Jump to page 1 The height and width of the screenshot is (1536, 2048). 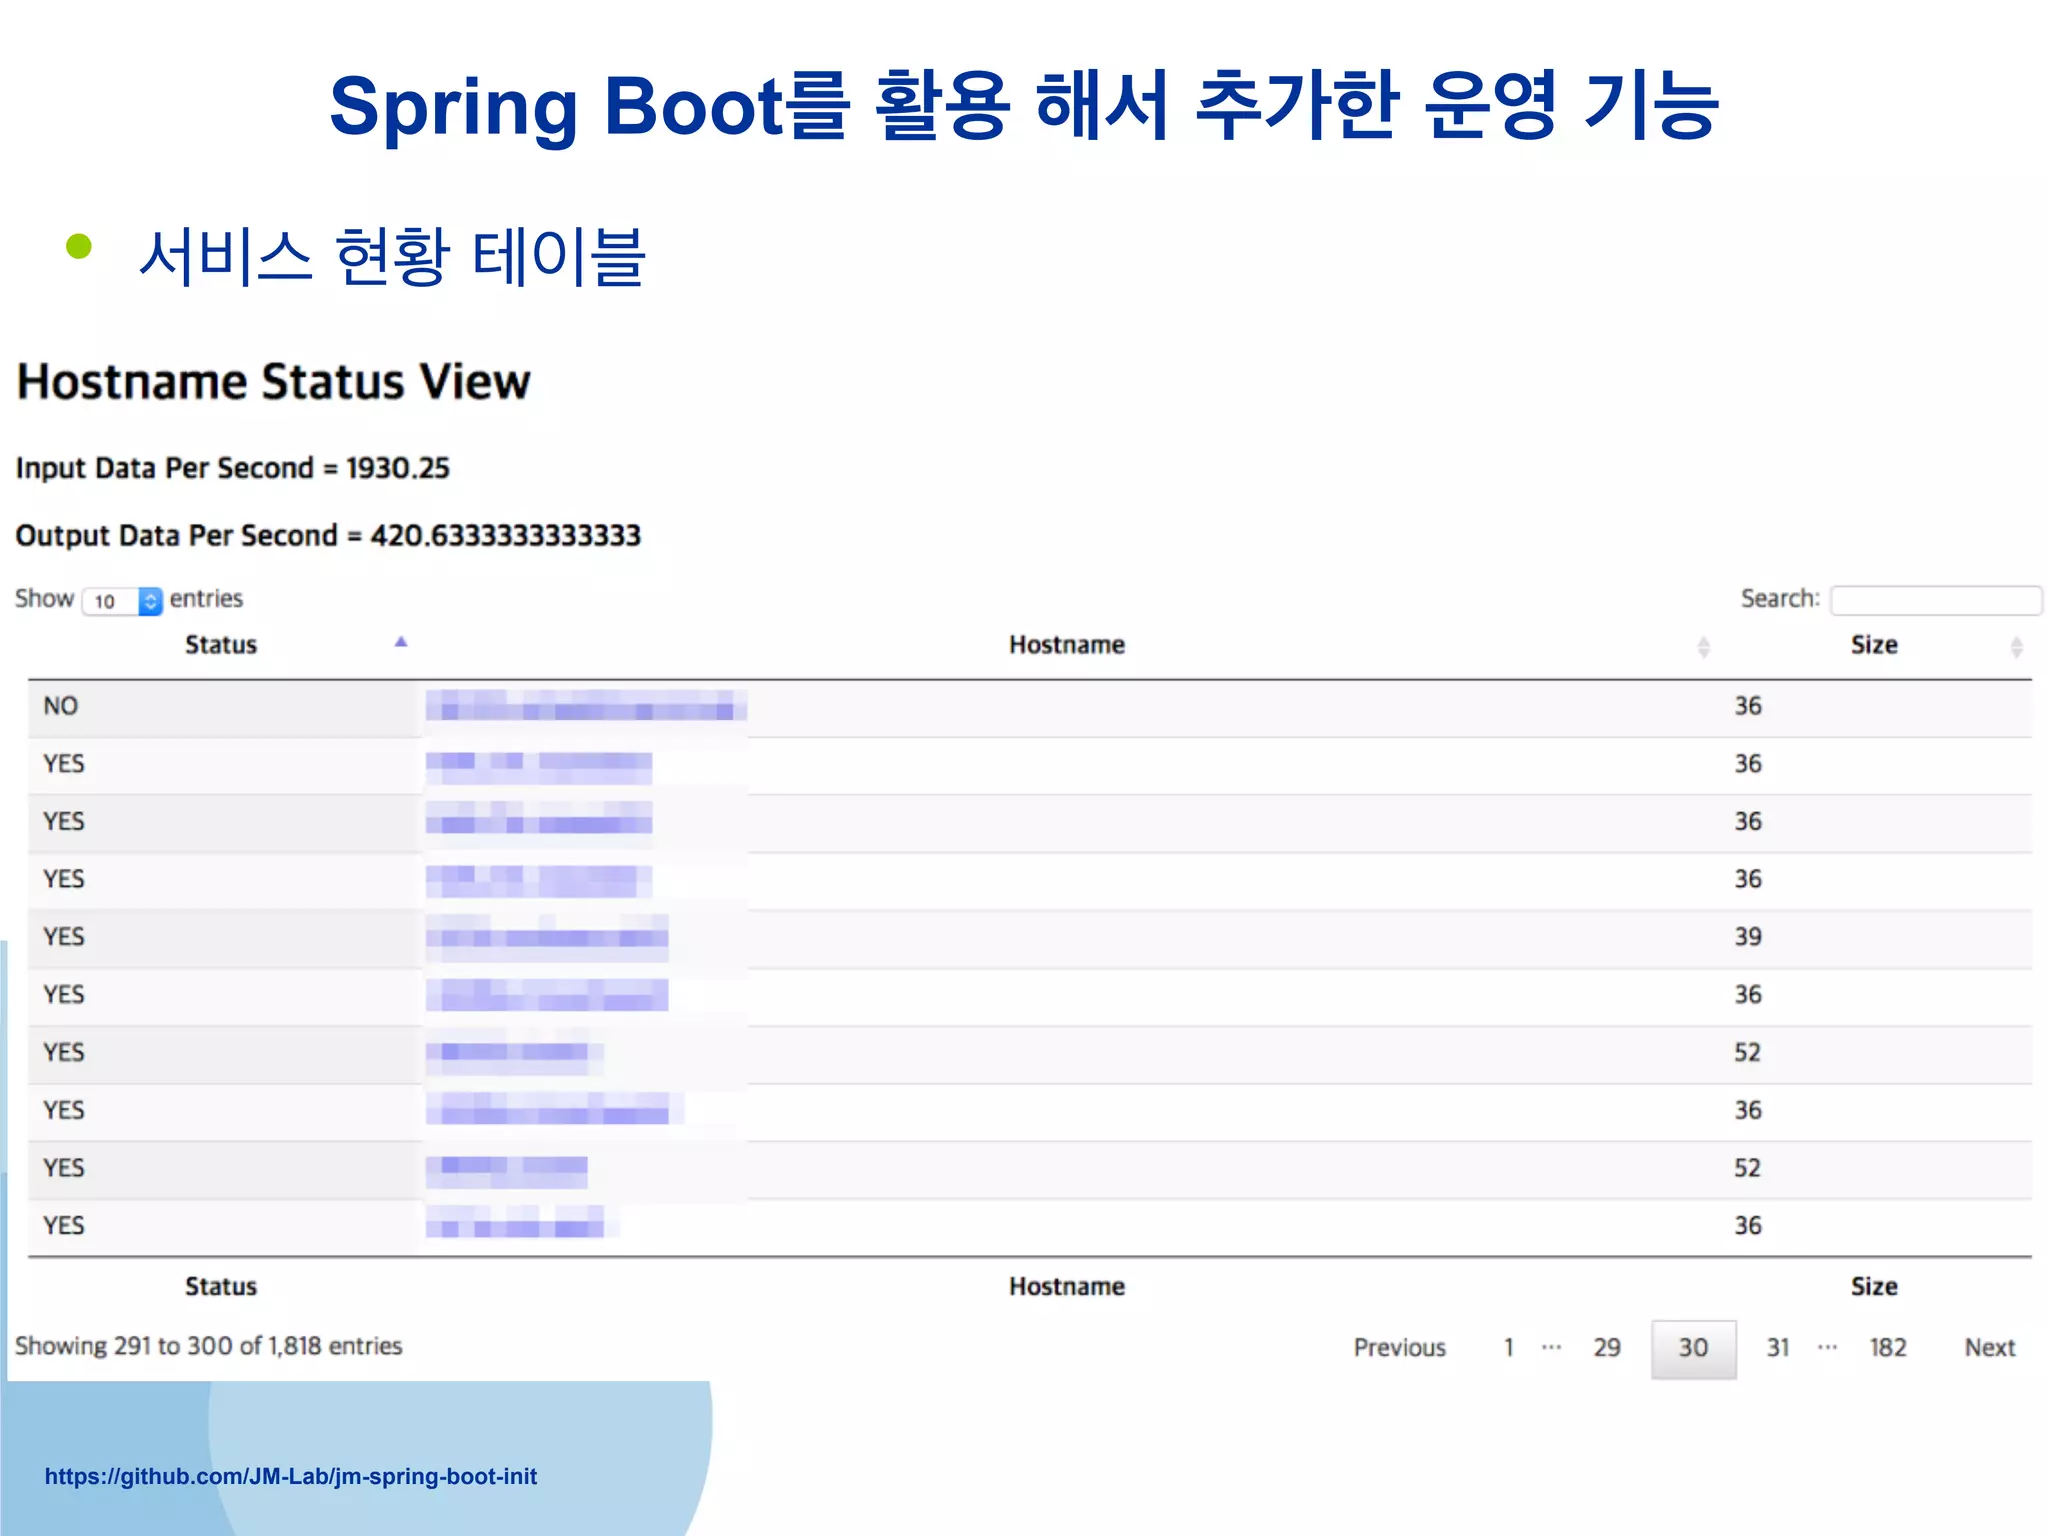(x=1508, y=1348)
